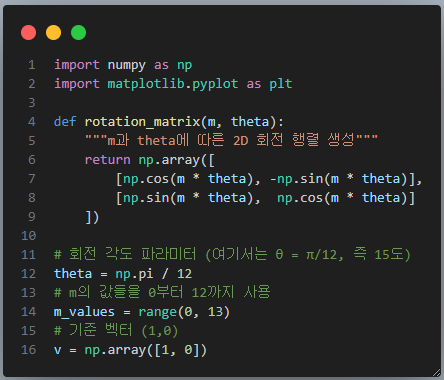This screenshot has width=444, height=380.
Task: Click 'numpy' in the first import line
Action: pos(127,65)
